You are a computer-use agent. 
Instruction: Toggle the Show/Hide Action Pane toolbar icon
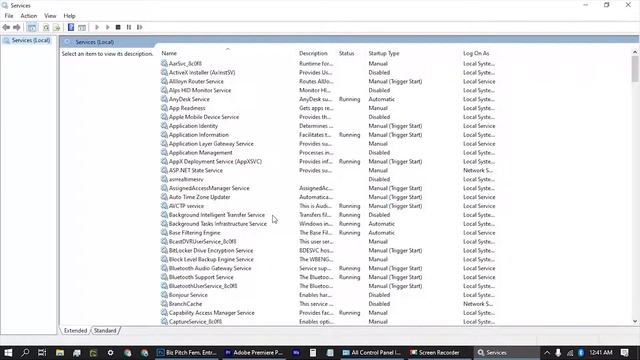[x=82, y=27]
